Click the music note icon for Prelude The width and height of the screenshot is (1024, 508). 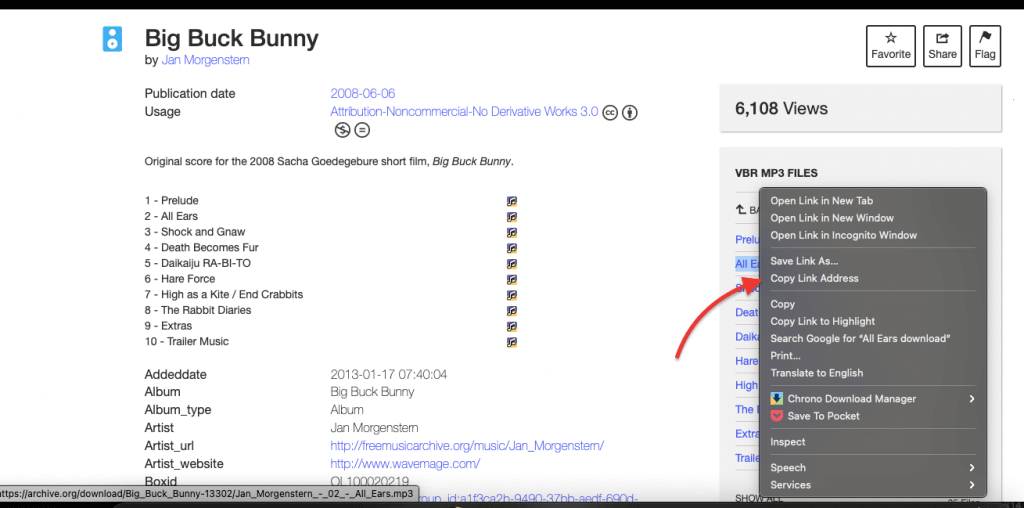pos(512,201)
